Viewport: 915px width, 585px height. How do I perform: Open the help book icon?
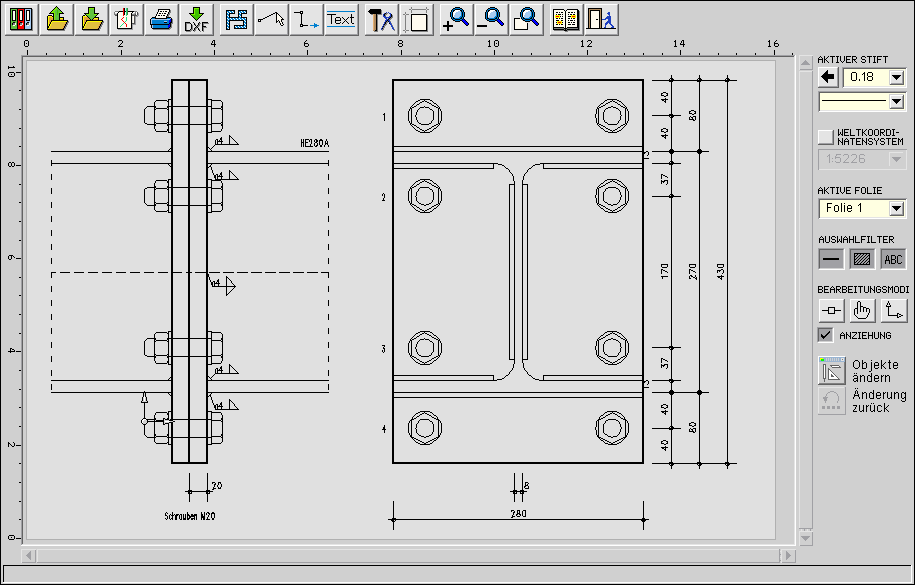coord(566,19)
